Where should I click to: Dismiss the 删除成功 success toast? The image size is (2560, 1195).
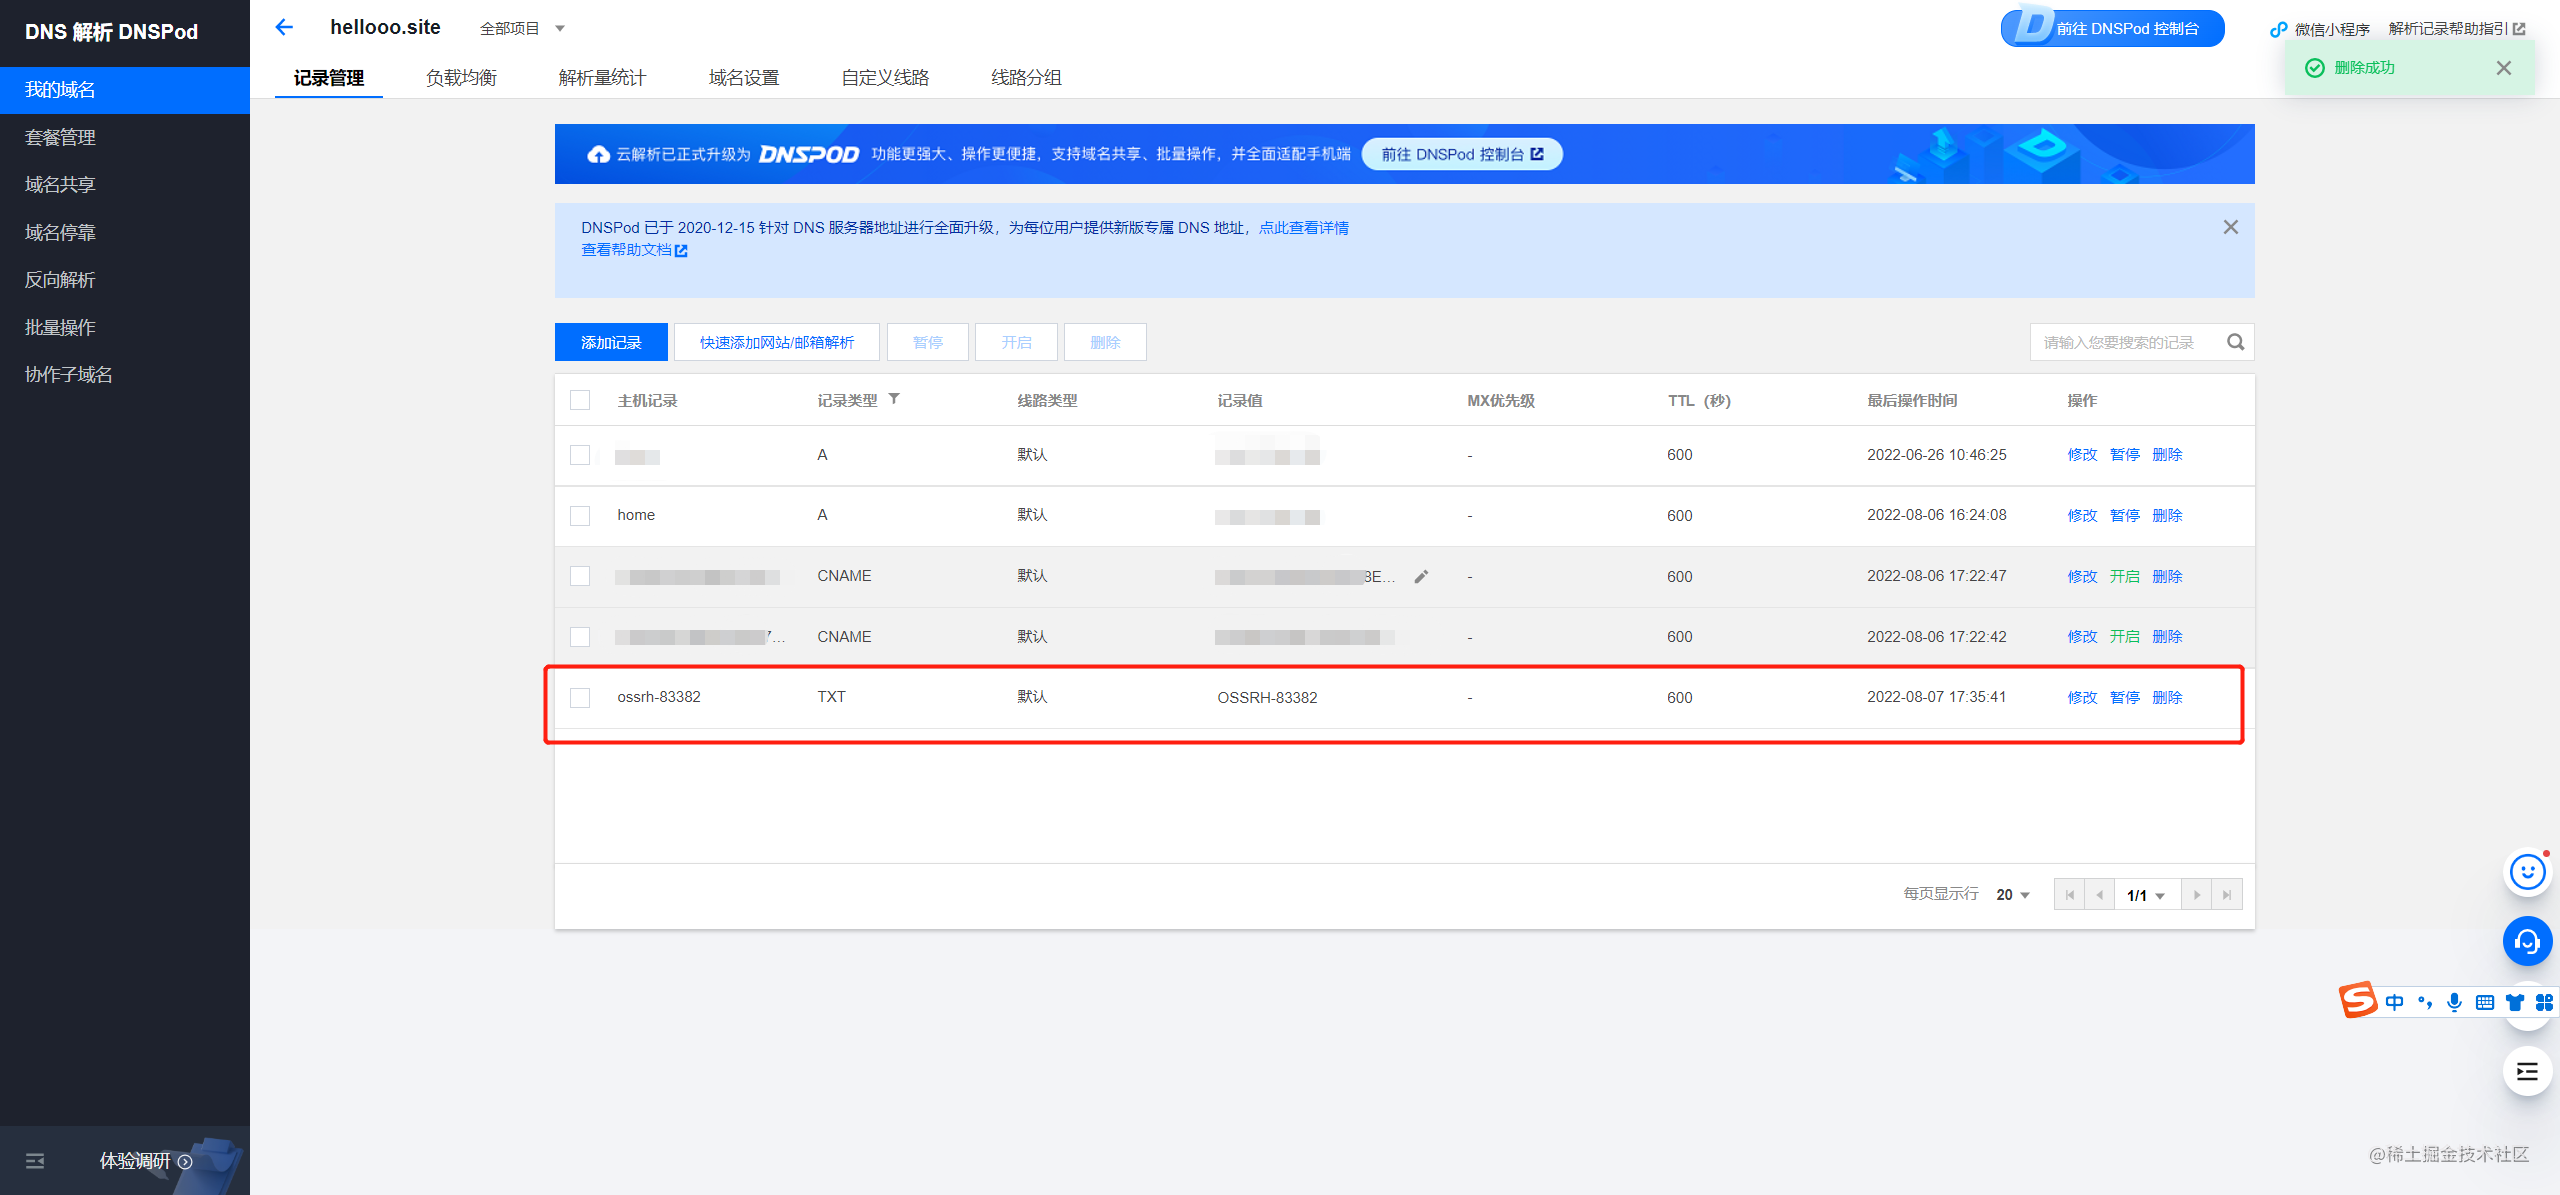2503,68
